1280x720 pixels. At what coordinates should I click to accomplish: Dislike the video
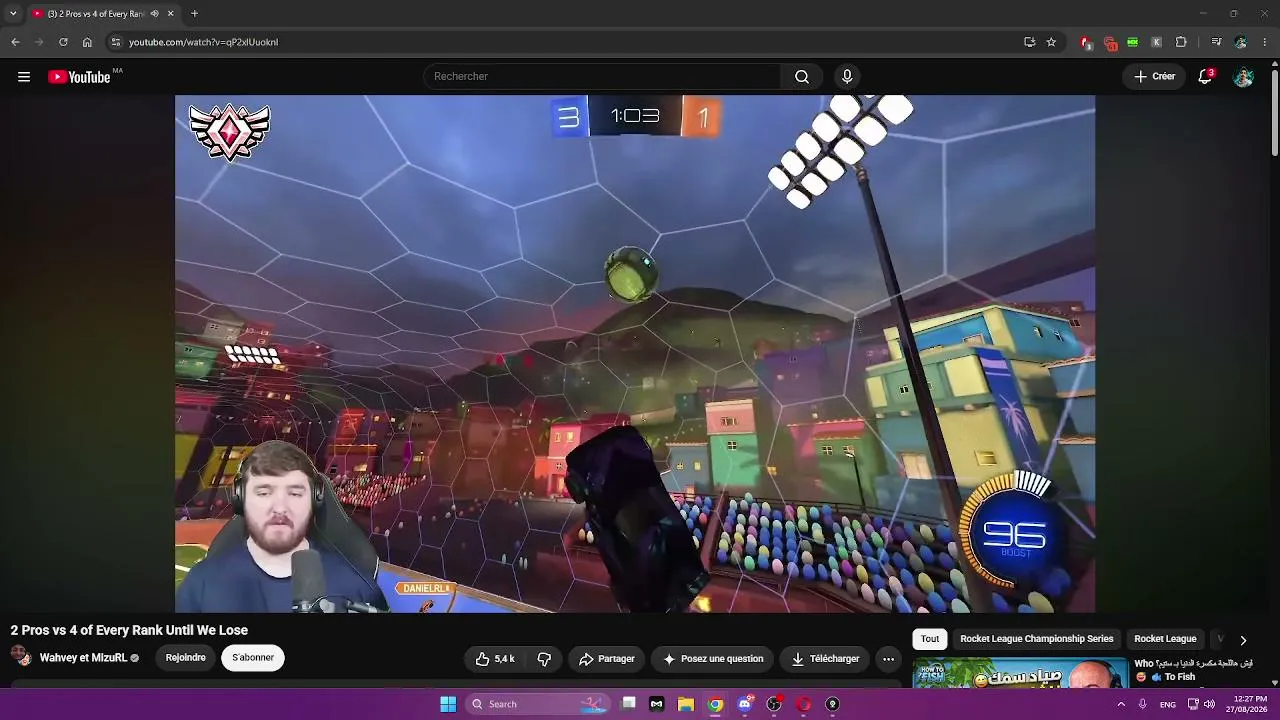coord(544,659)
